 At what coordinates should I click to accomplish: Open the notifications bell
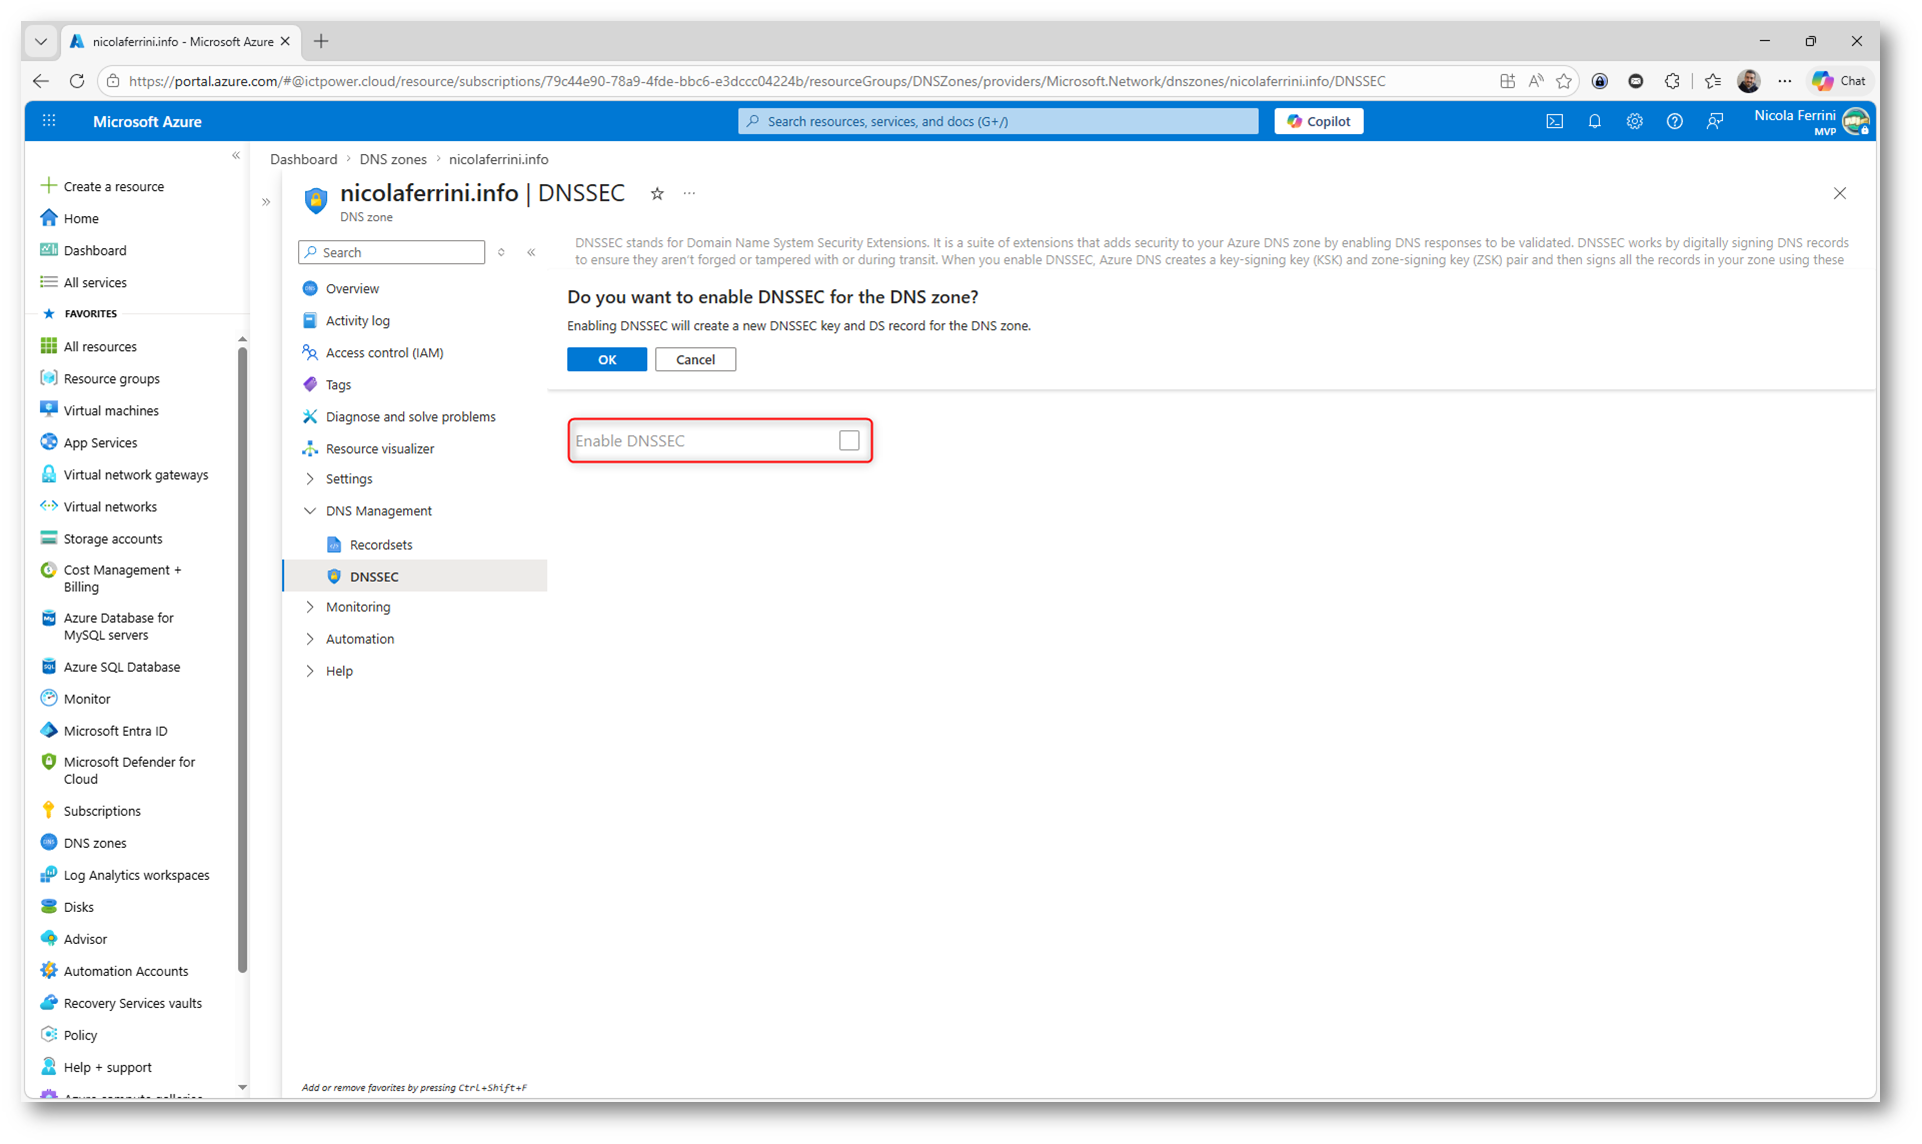pos(1594,121)
